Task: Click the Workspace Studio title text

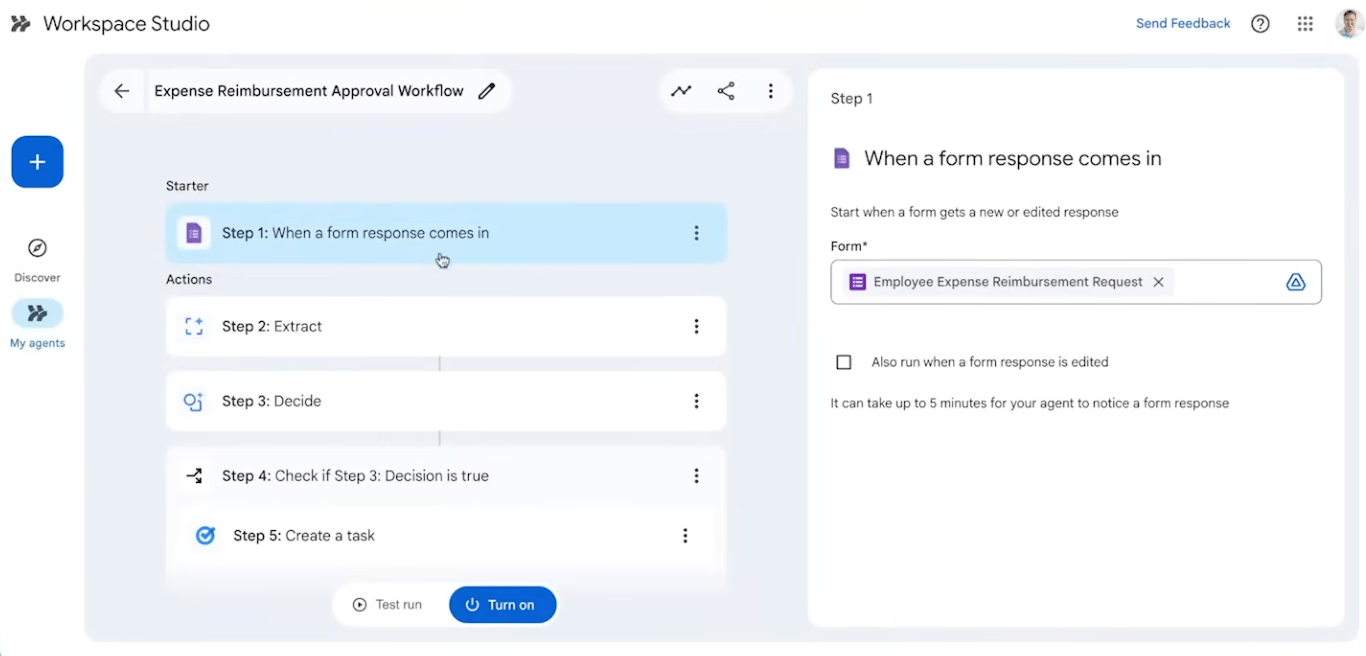Action: click(126, 24)
